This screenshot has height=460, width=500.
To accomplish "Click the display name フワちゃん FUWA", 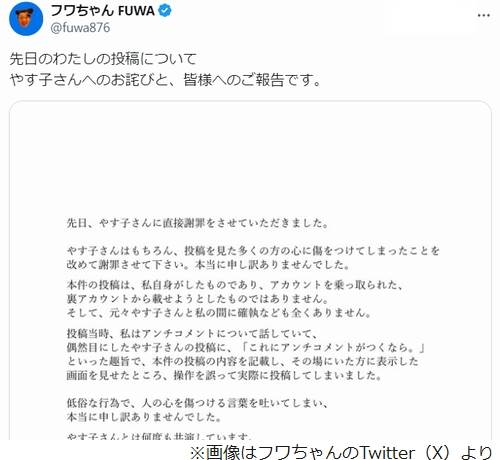I will [103, 11].
